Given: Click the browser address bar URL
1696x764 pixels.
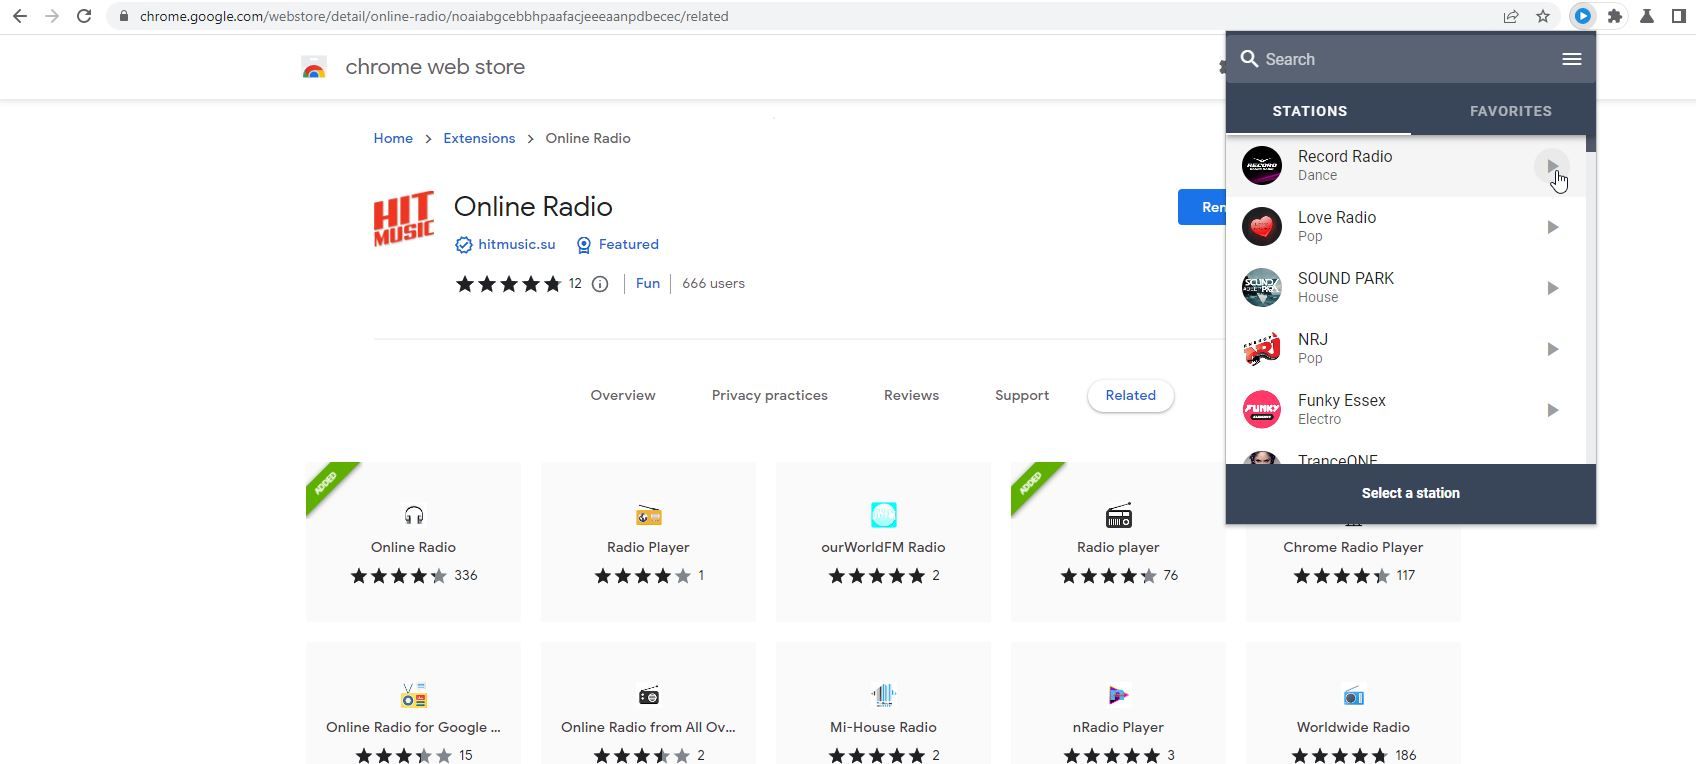Looking at the screenshot, I should pos(434,16).
